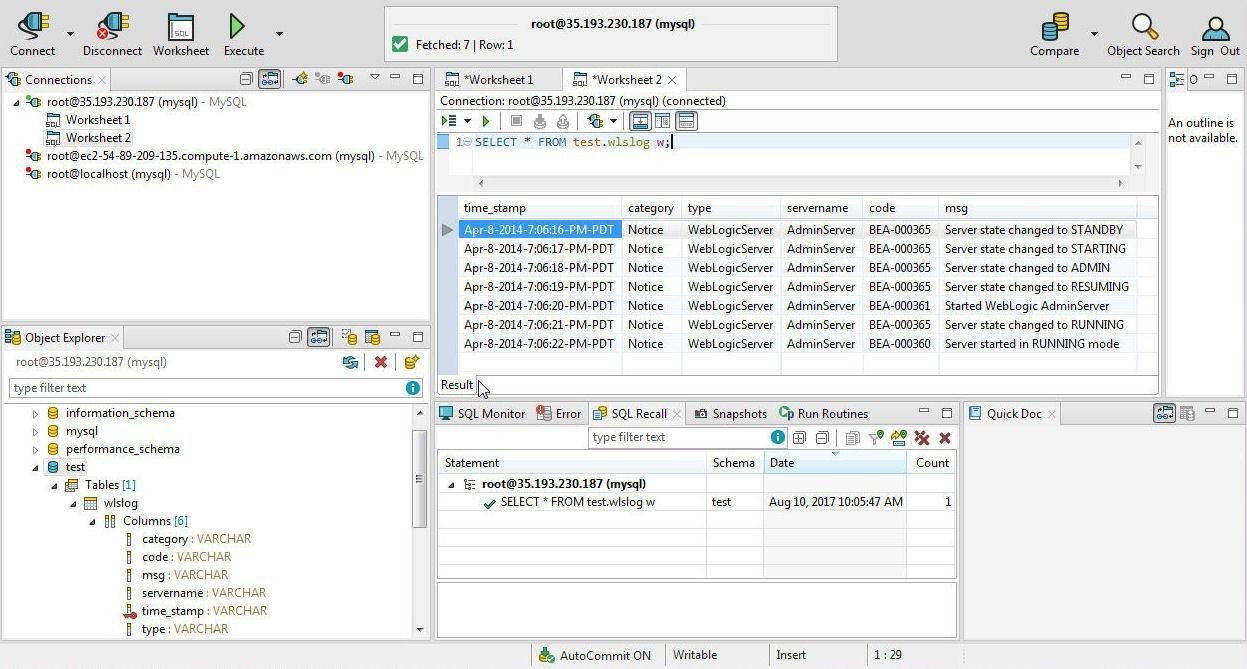Click New Connection icon in Connections panel
The width and height of the screenshot is (1247, 669).
(x=299, y=79)
